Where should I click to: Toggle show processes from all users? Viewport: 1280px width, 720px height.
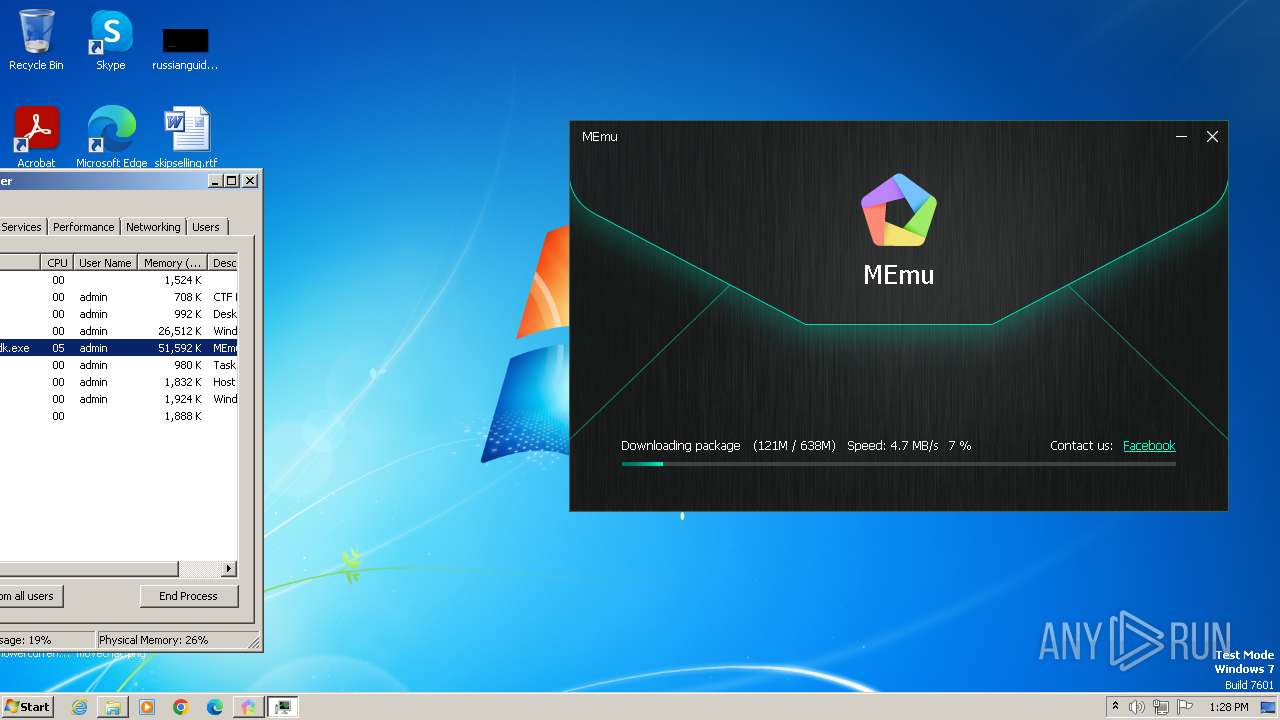coord(30,596)
